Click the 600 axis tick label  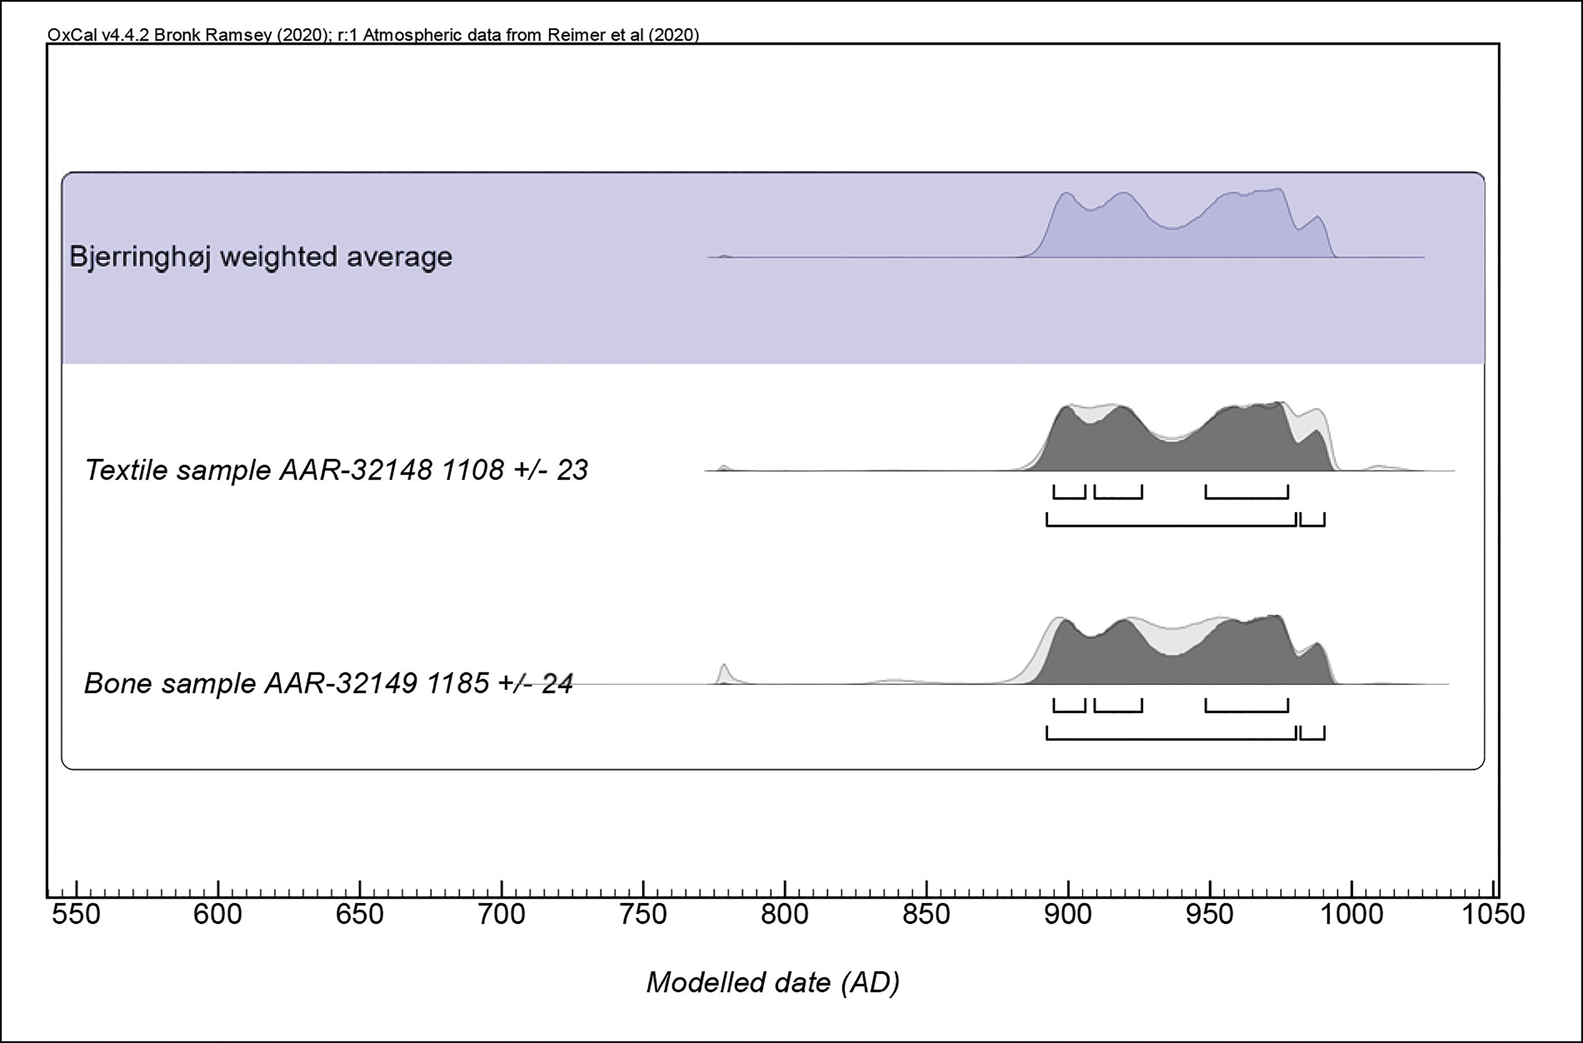click(218, 914)
